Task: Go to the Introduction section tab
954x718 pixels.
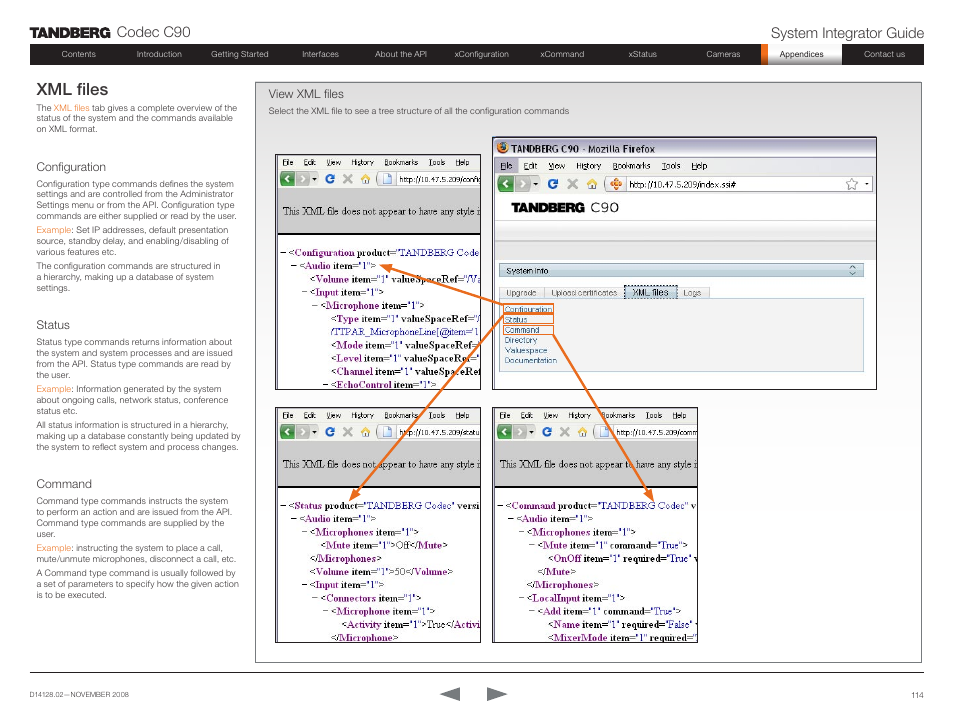Action: coord(159,54)
